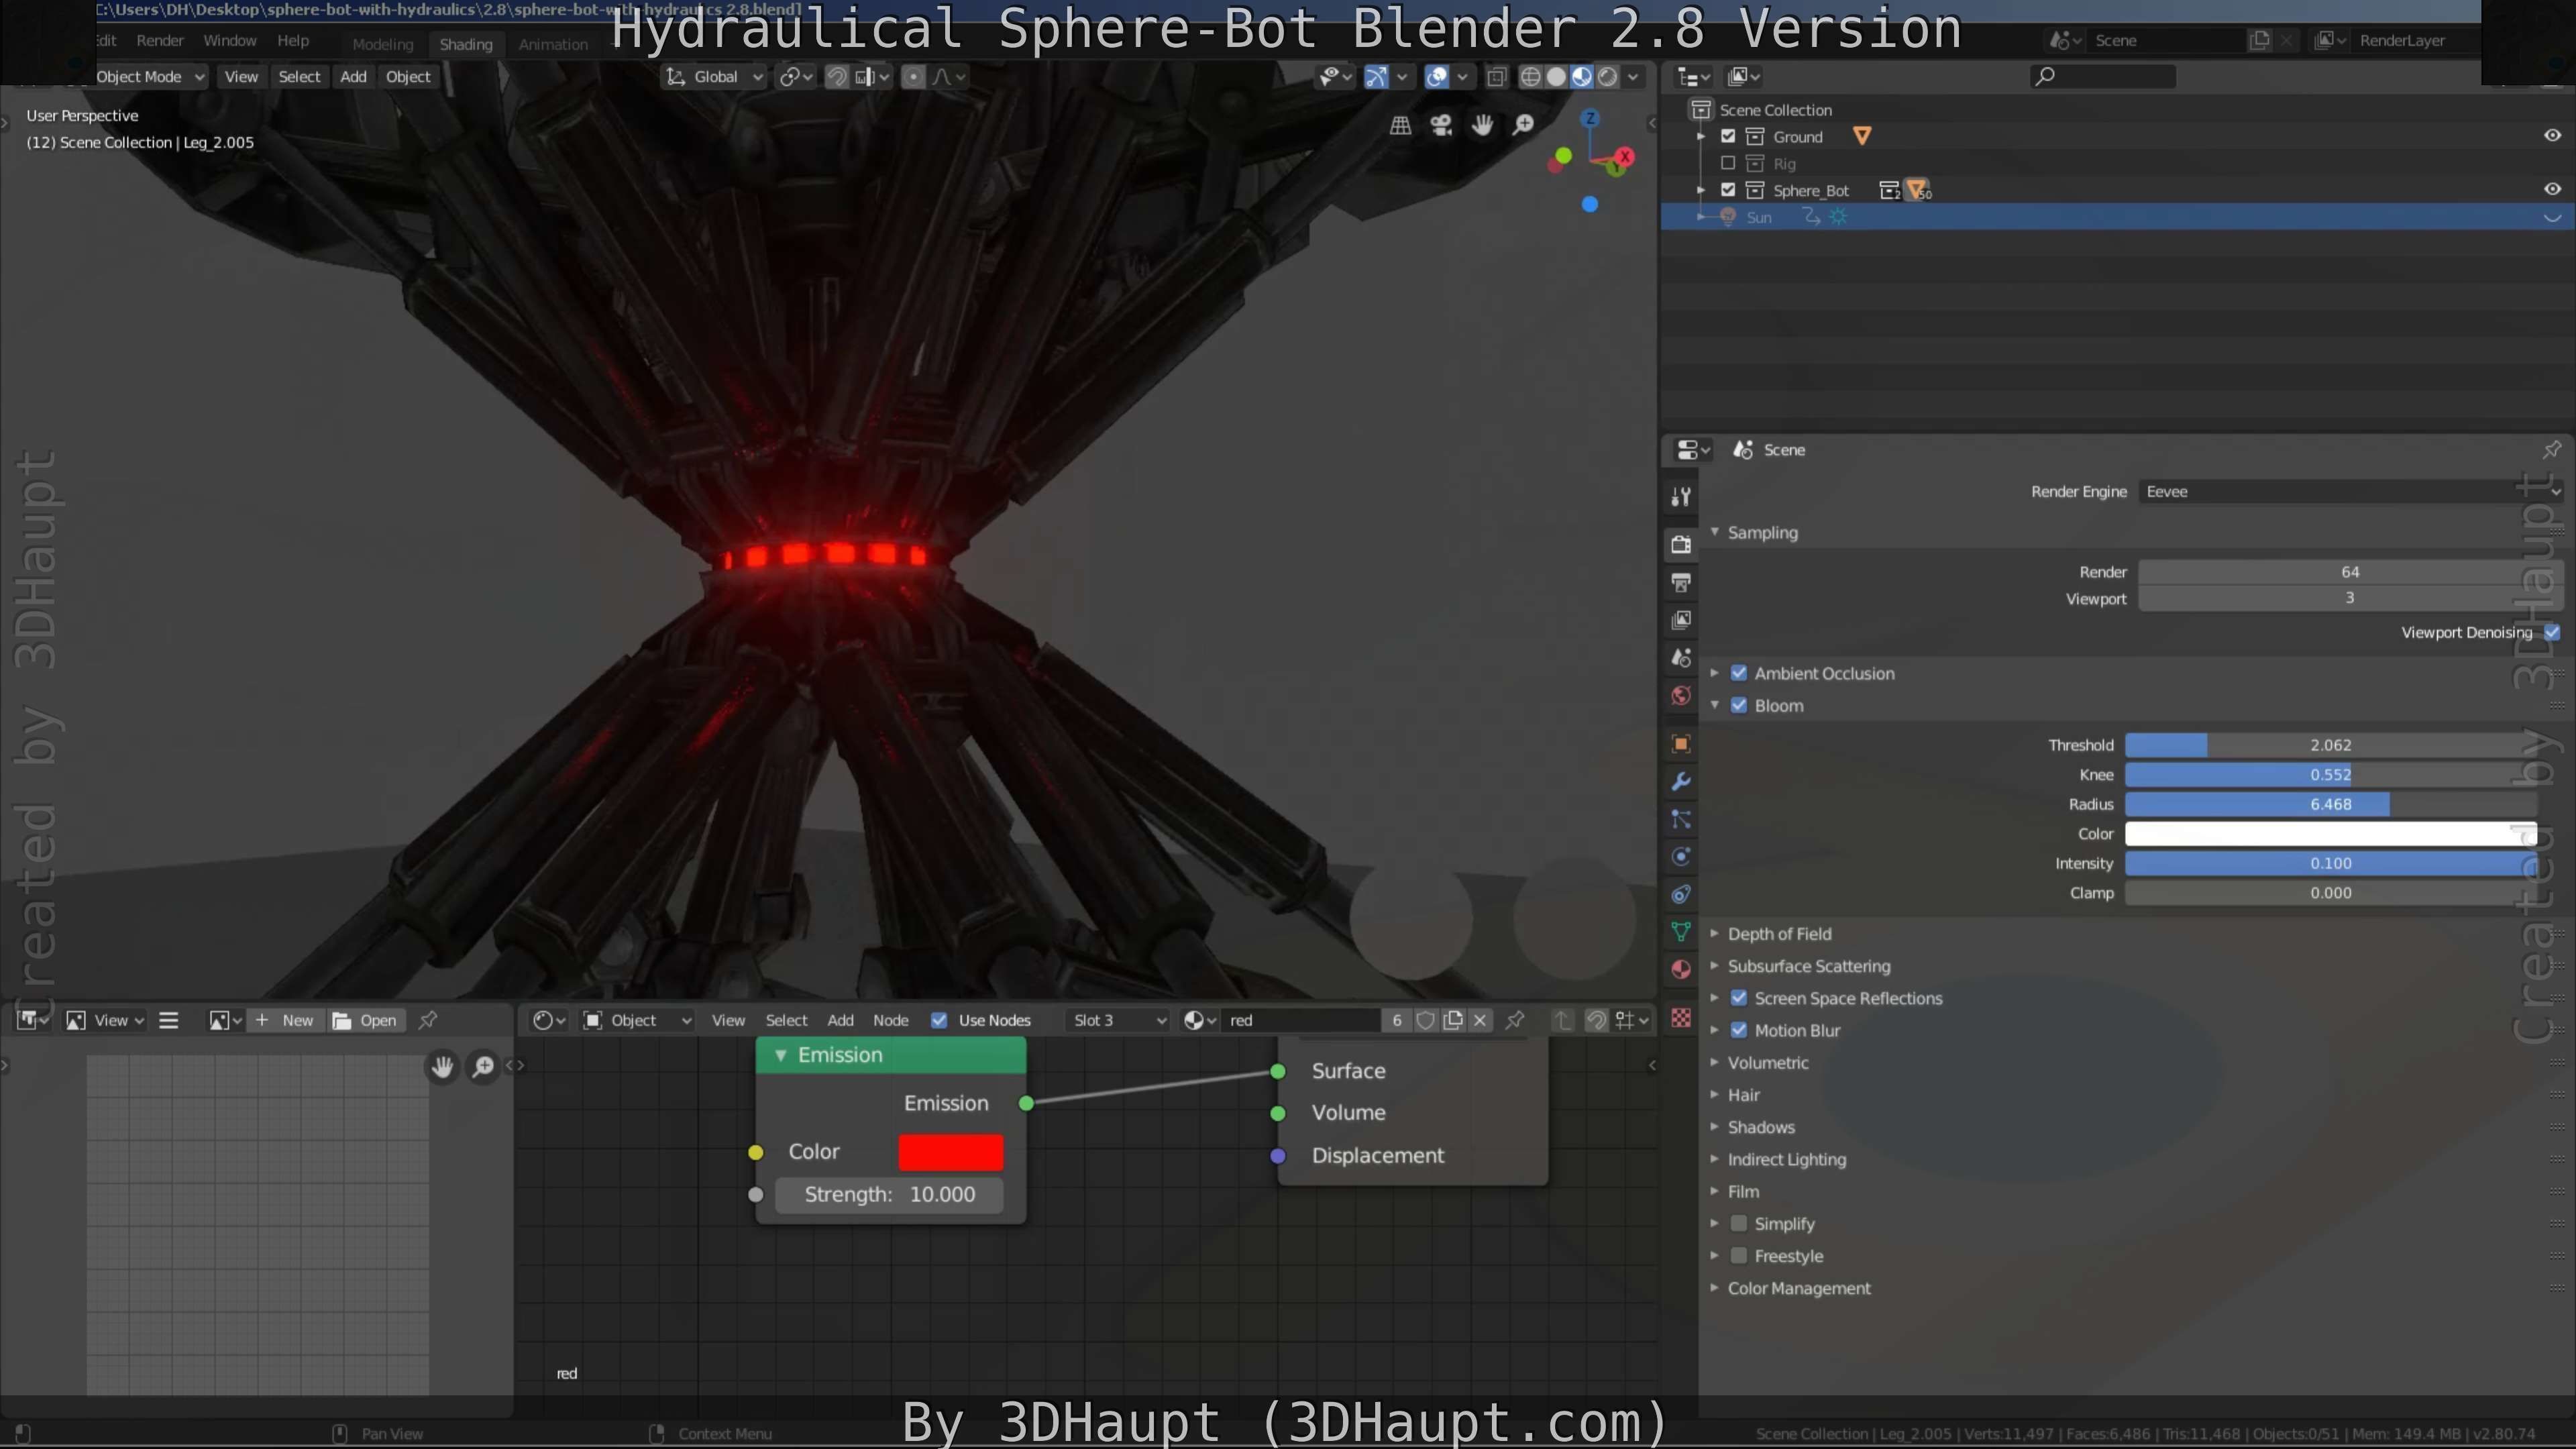The width and height of the screenshot is (2576, 1449).
Task: Open the World properties tab icon
Action: pyautogui.click(x=1681, y=695)
